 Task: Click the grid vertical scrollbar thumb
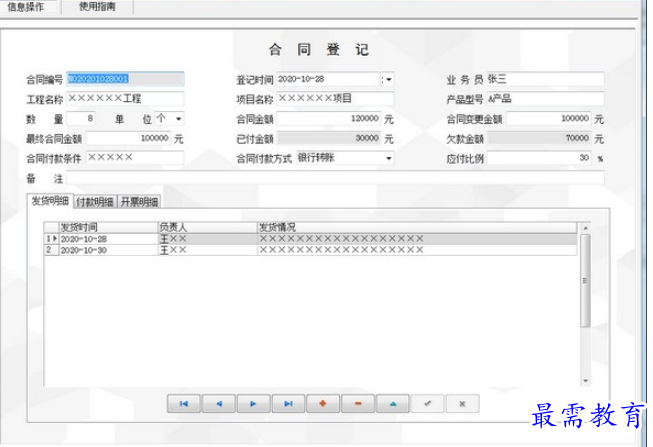click(x=585, y=280)
